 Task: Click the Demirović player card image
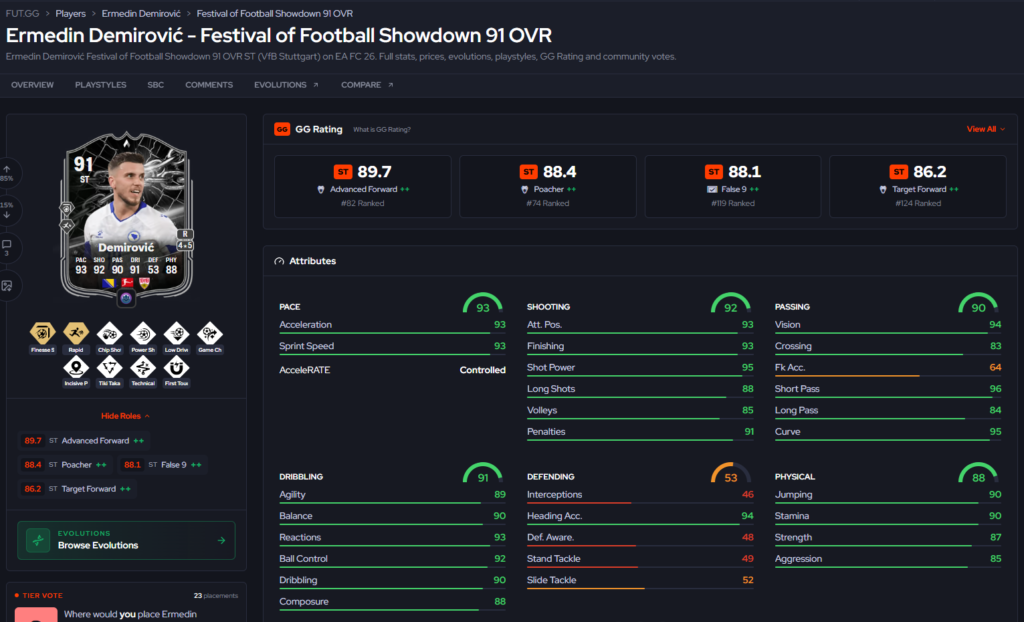point(126,218)
